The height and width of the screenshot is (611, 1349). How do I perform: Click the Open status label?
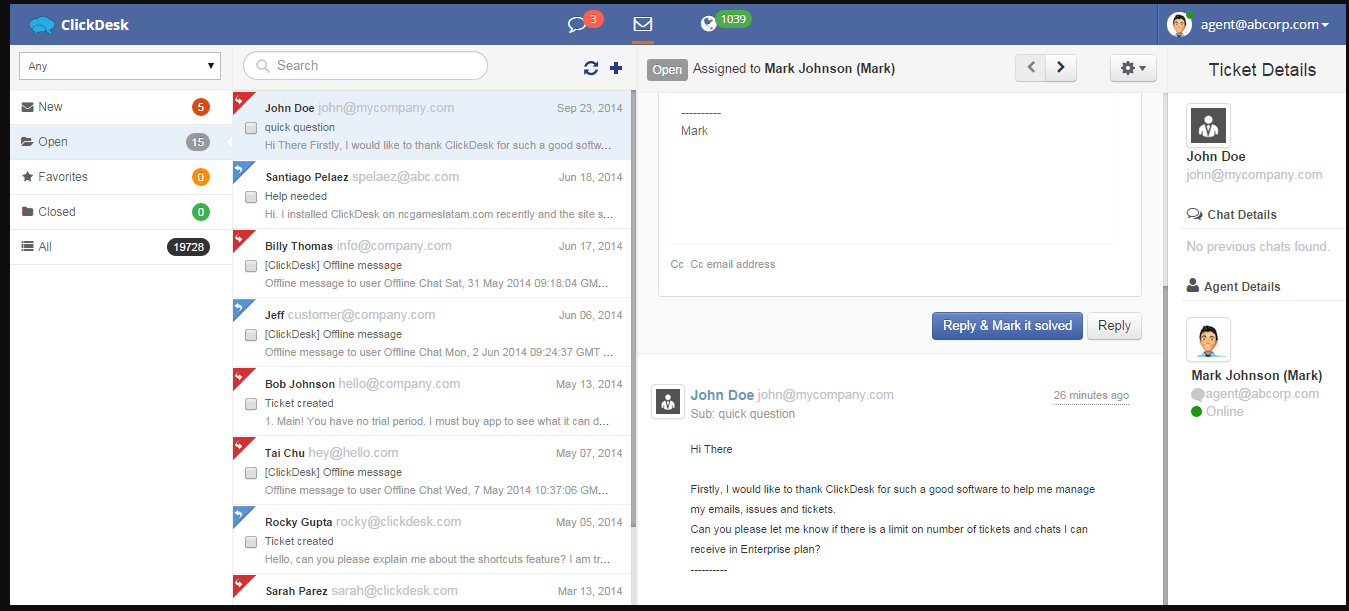tap(667, 69)
